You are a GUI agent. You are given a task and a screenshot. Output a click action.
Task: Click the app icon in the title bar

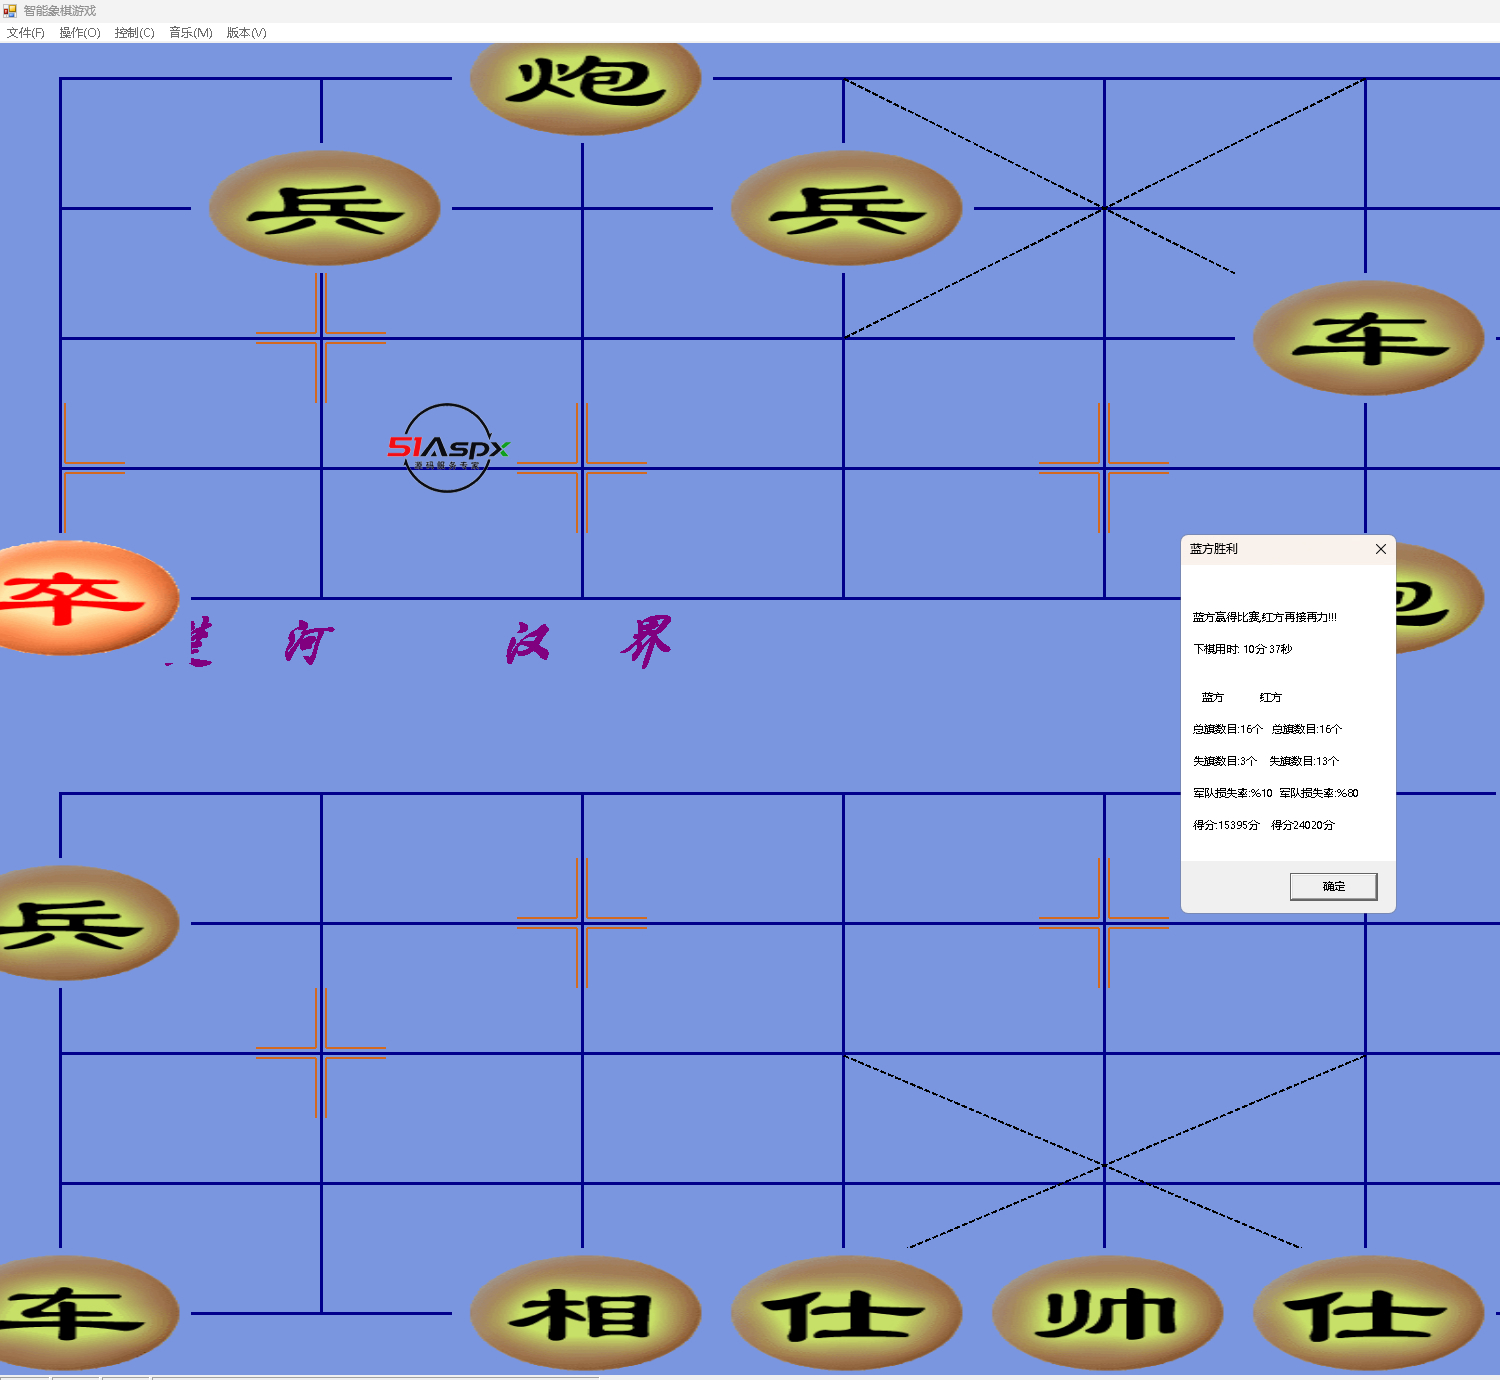coord(10,11)
